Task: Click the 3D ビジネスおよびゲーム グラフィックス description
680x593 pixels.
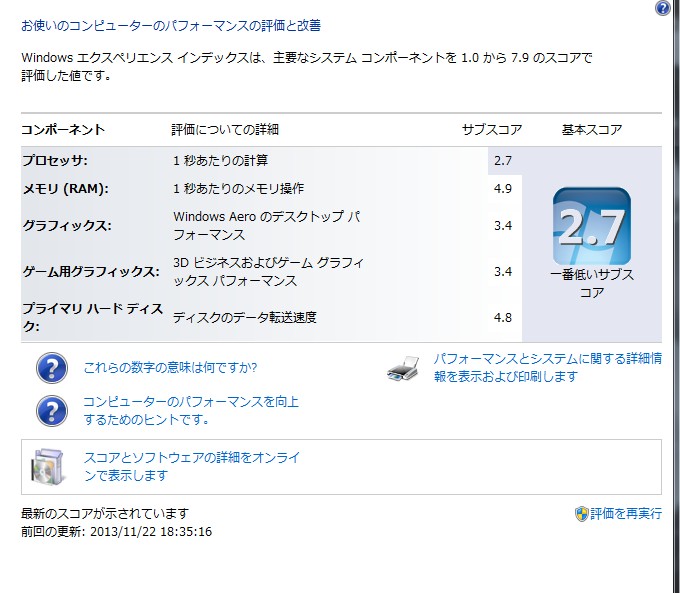Action: [x=268, y=272]
